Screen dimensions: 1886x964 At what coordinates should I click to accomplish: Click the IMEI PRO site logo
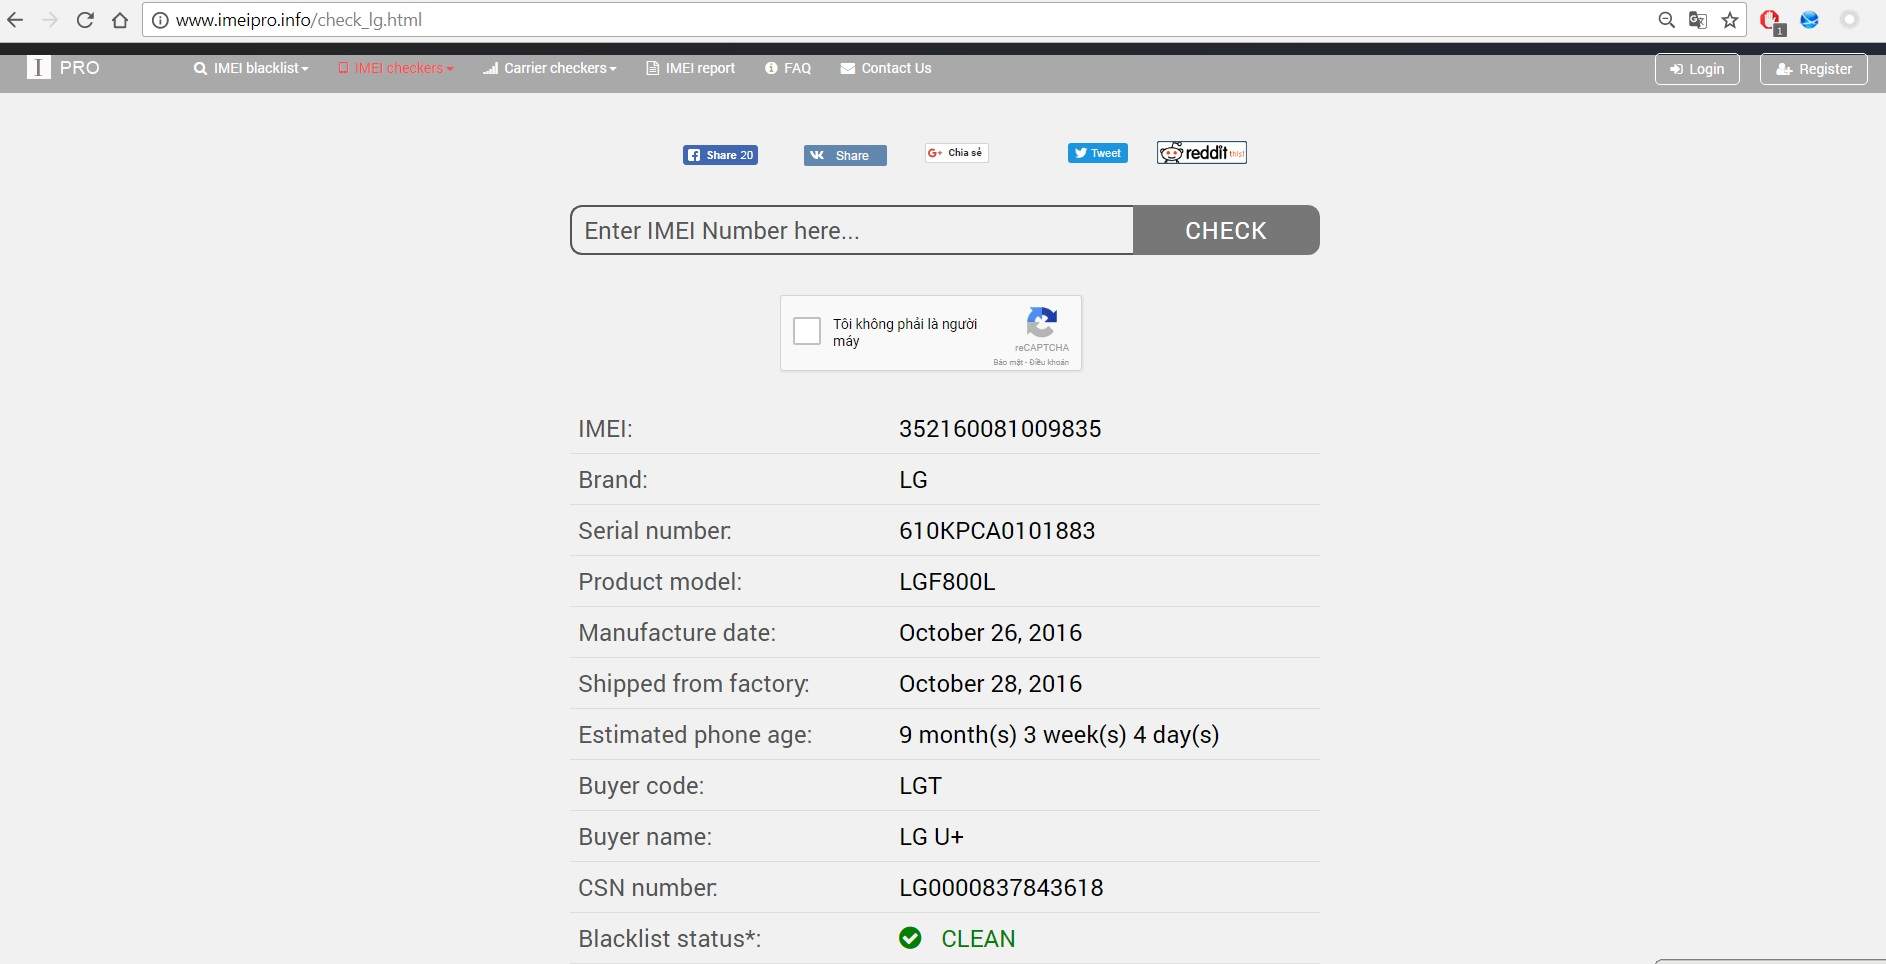pos(63,68)
